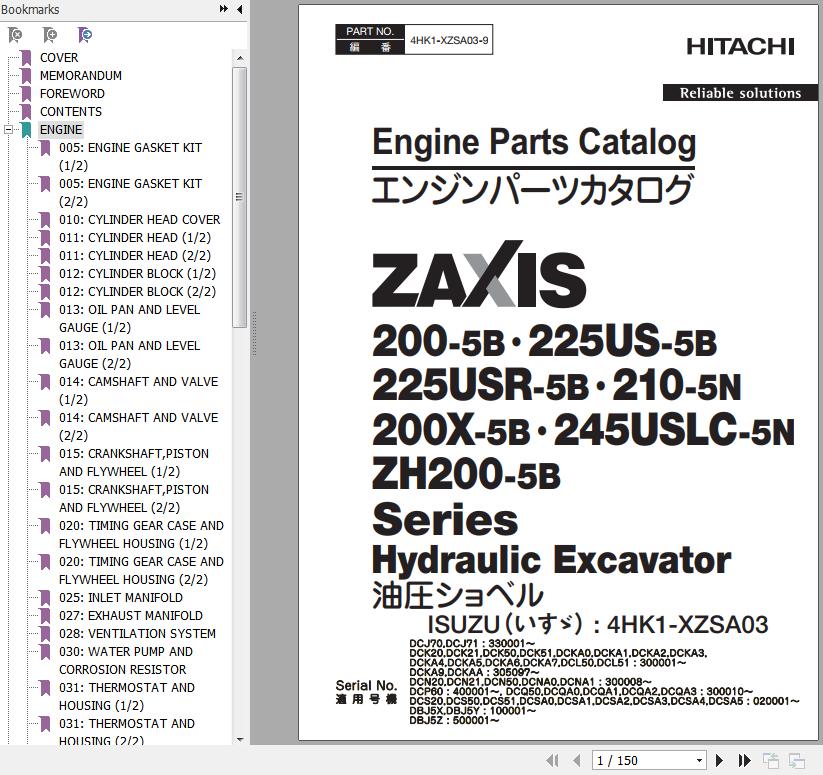Open 013: Oil Pan and Level Gauge (1/2)

click(x=130, y=319)
